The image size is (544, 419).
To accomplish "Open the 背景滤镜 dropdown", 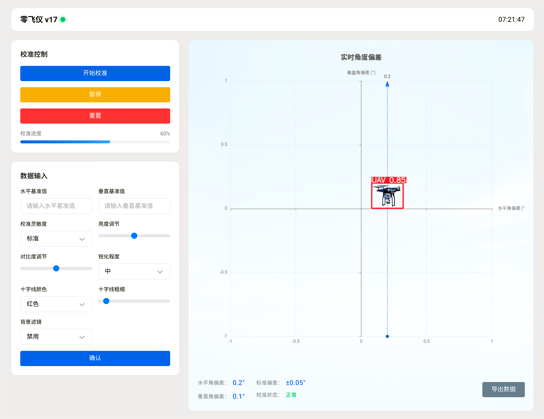I will point(56,336).
